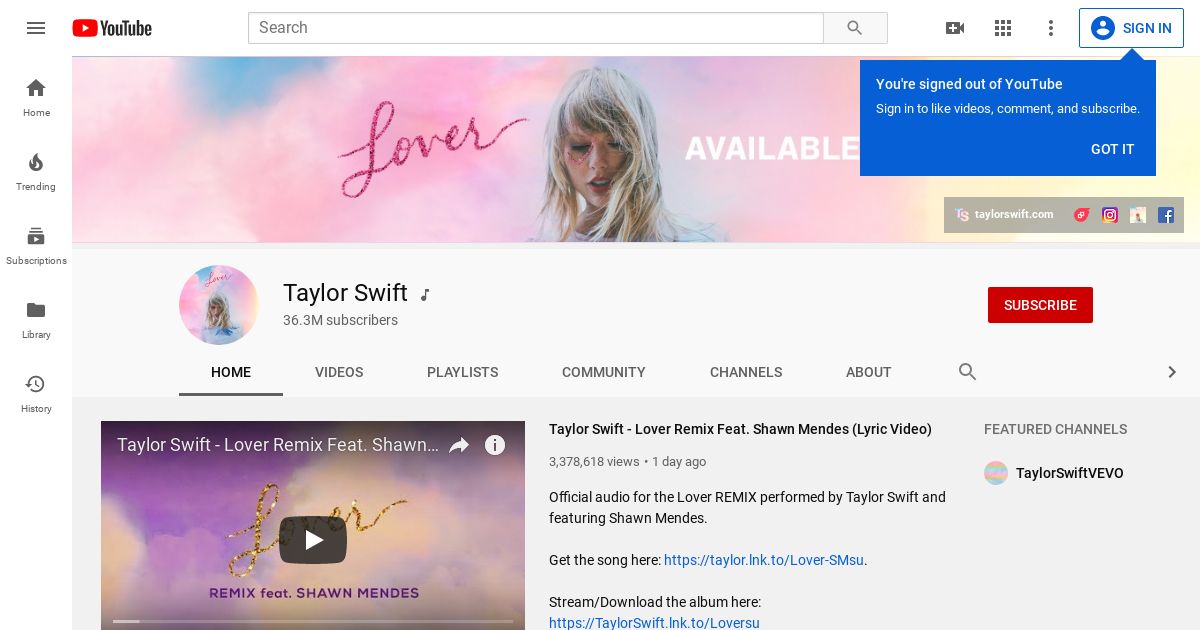The height and width of the screenshot is (630, 1200).
Task: Click the search magnifier button
Action: tap(855, 28)
